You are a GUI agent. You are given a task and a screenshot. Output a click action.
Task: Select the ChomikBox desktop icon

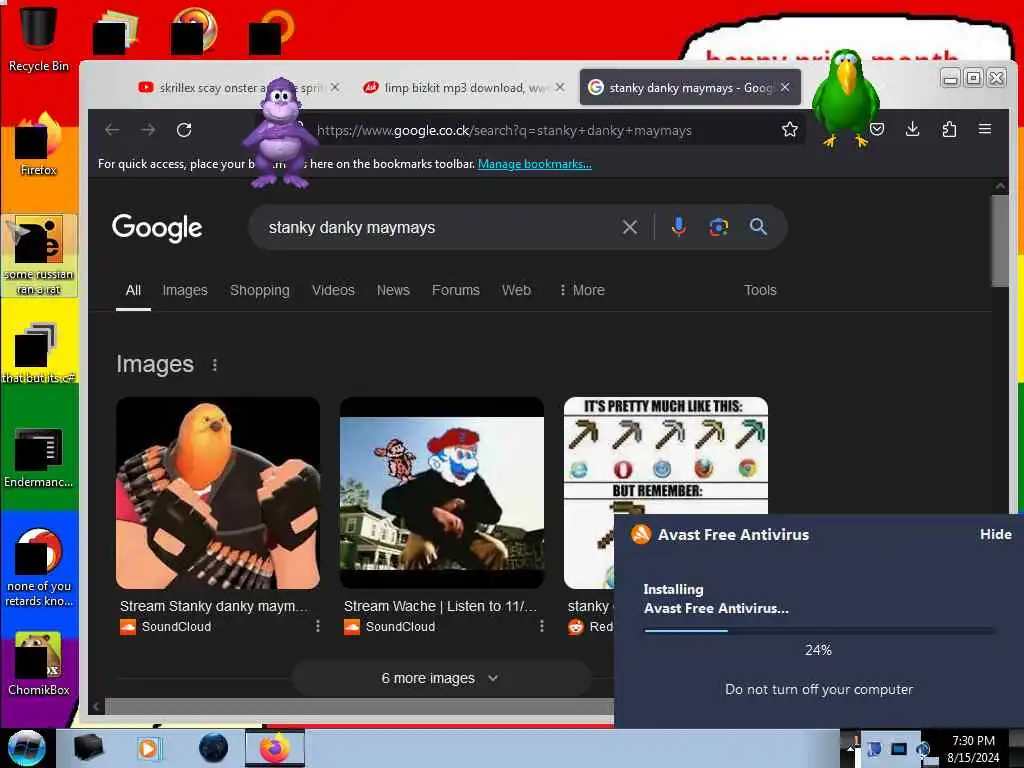[38, 664]
